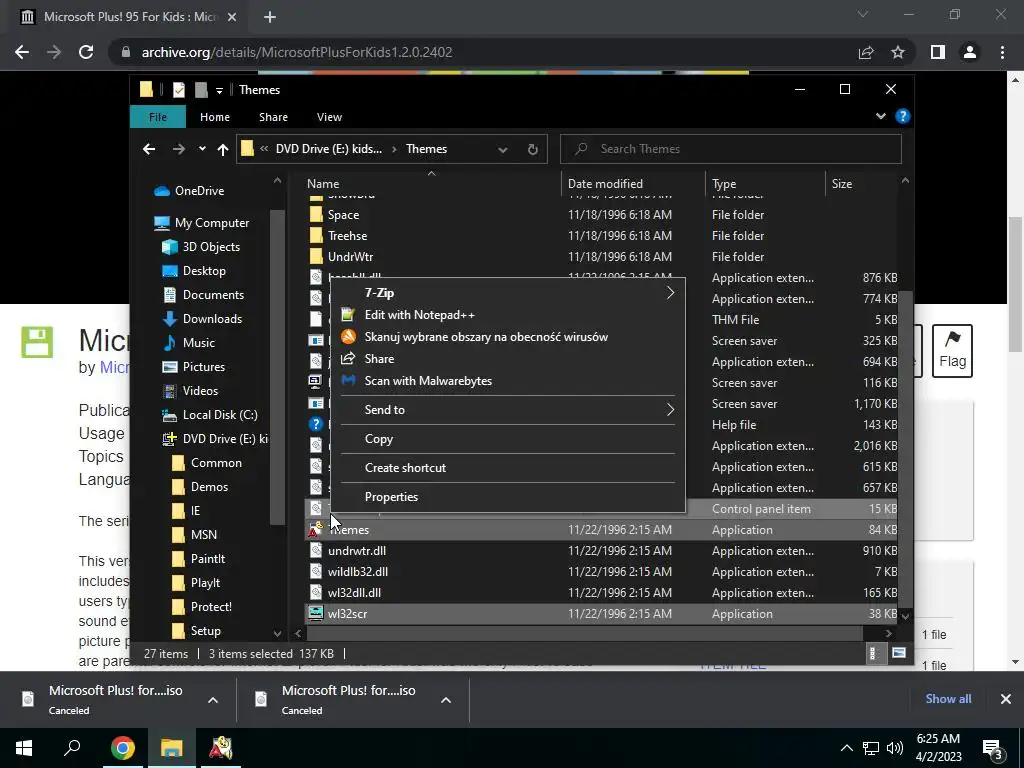The image size is (1024, 768).
Task: Open recent locations dropdown in Explorer
Action: pos(202,149)
